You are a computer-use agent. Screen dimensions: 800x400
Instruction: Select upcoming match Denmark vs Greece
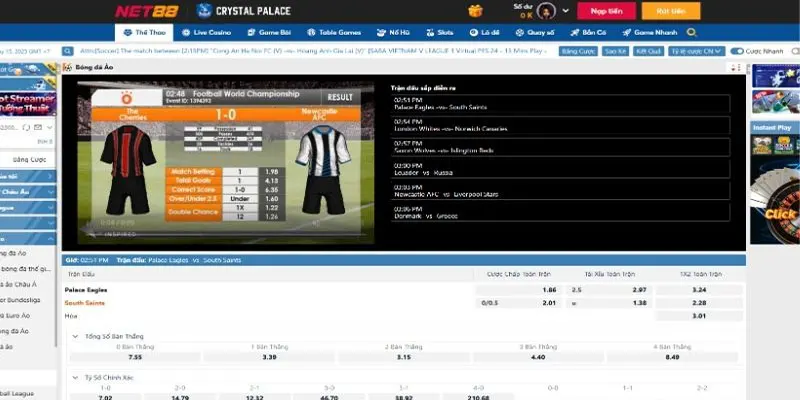560,212
